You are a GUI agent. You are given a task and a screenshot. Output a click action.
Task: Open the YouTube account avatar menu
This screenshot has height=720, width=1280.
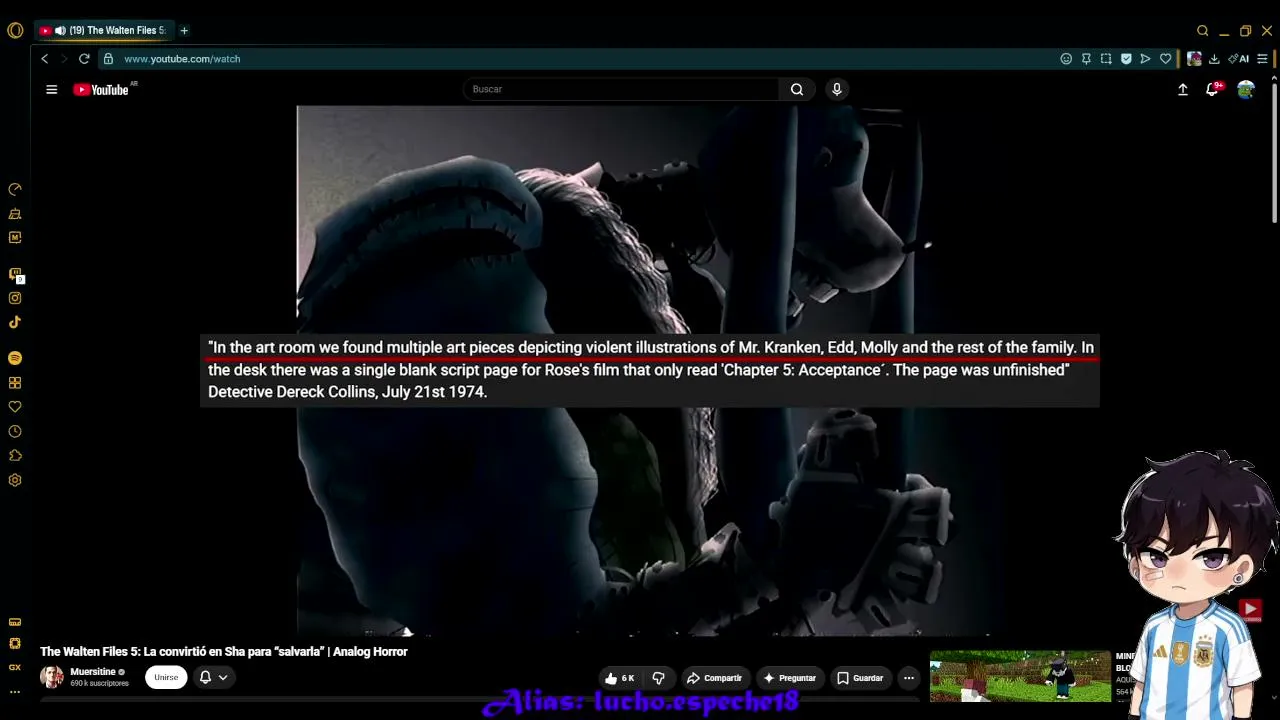1246,89
